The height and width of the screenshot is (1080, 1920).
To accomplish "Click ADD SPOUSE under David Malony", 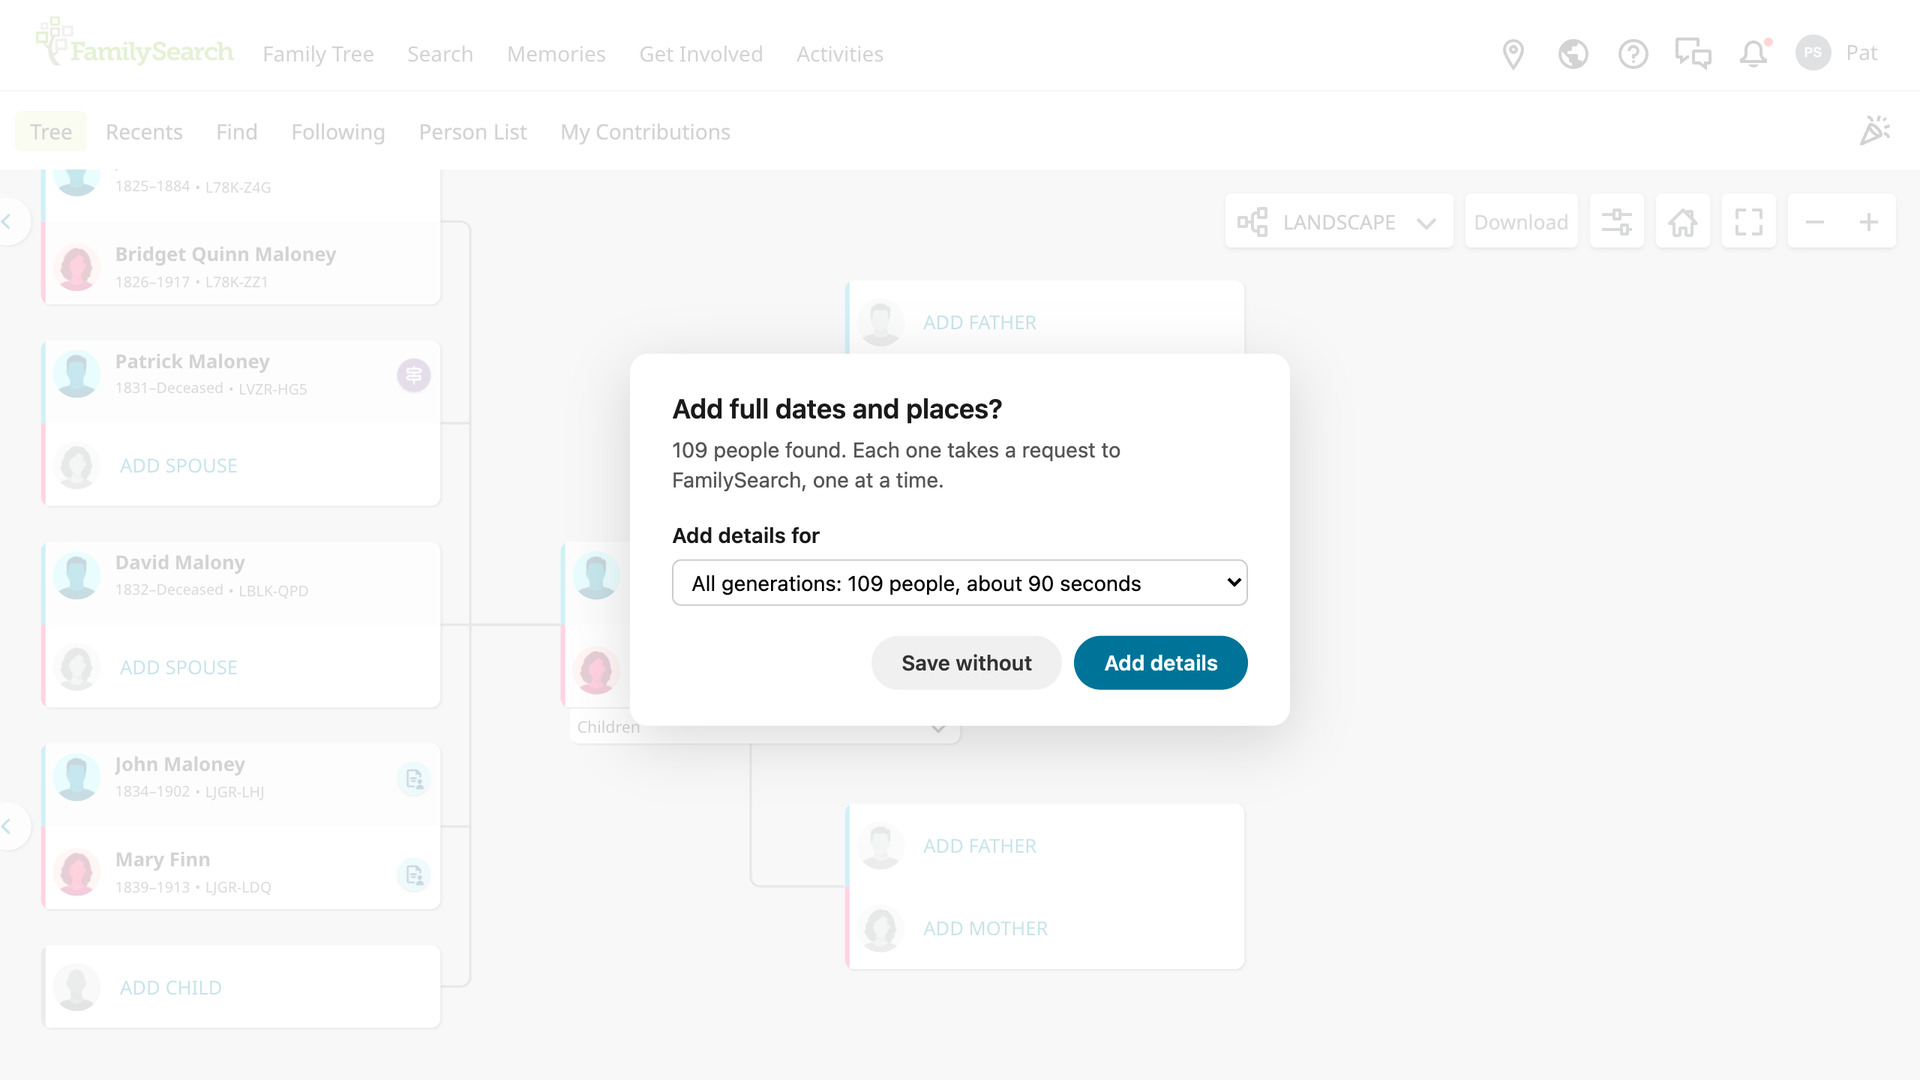I will pos(178,668).
